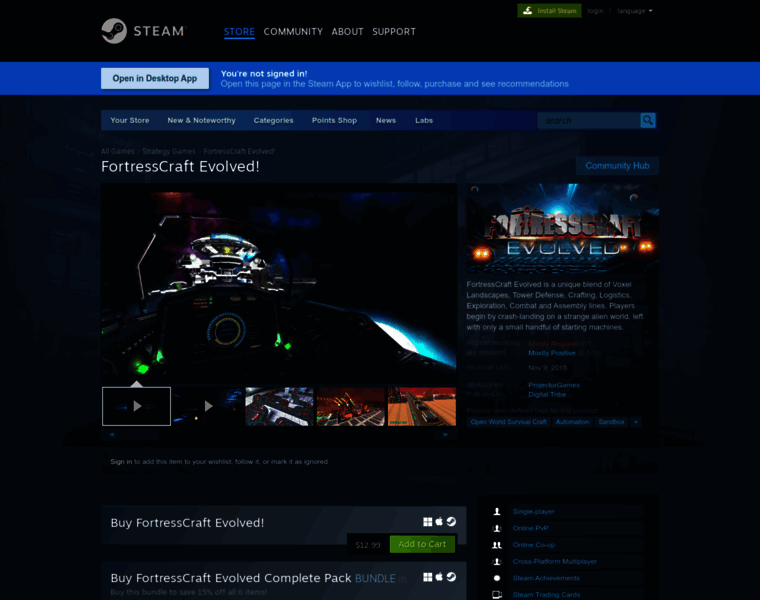
Task: Click the search magnifier icon
Action: coord(648,120)
